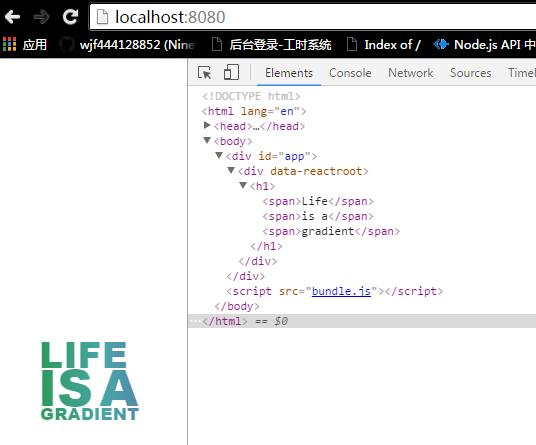Click the IS A heading text on page

tap(90, 388)
